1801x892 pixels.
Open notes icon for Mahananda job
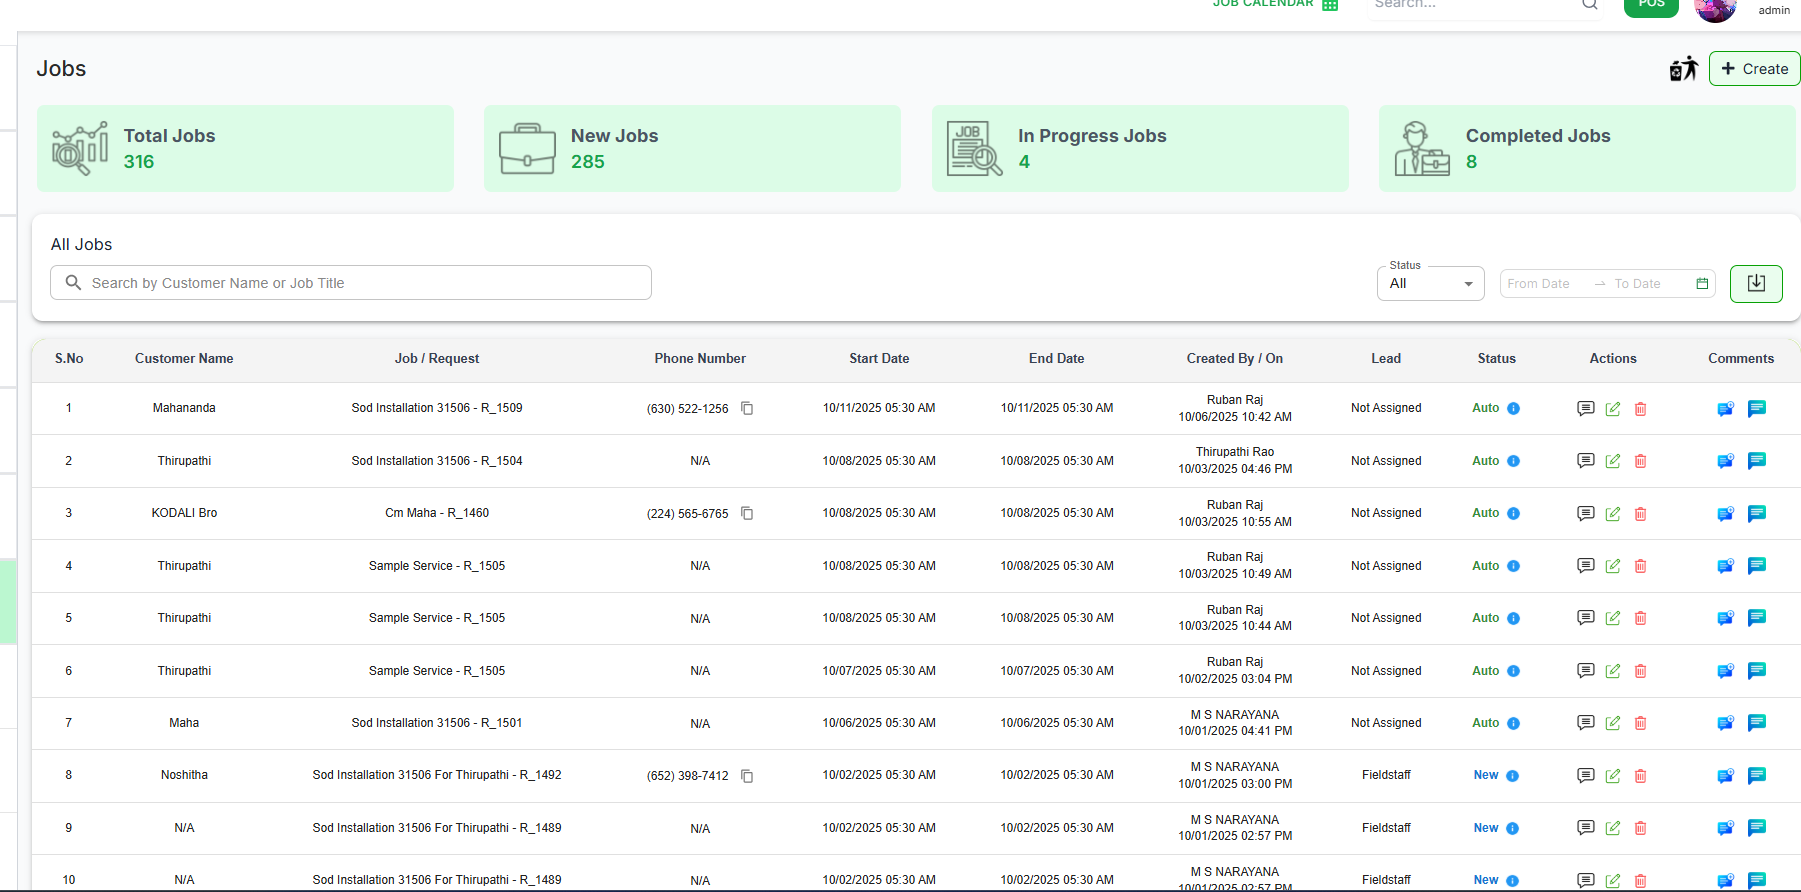coord(1585,408)
